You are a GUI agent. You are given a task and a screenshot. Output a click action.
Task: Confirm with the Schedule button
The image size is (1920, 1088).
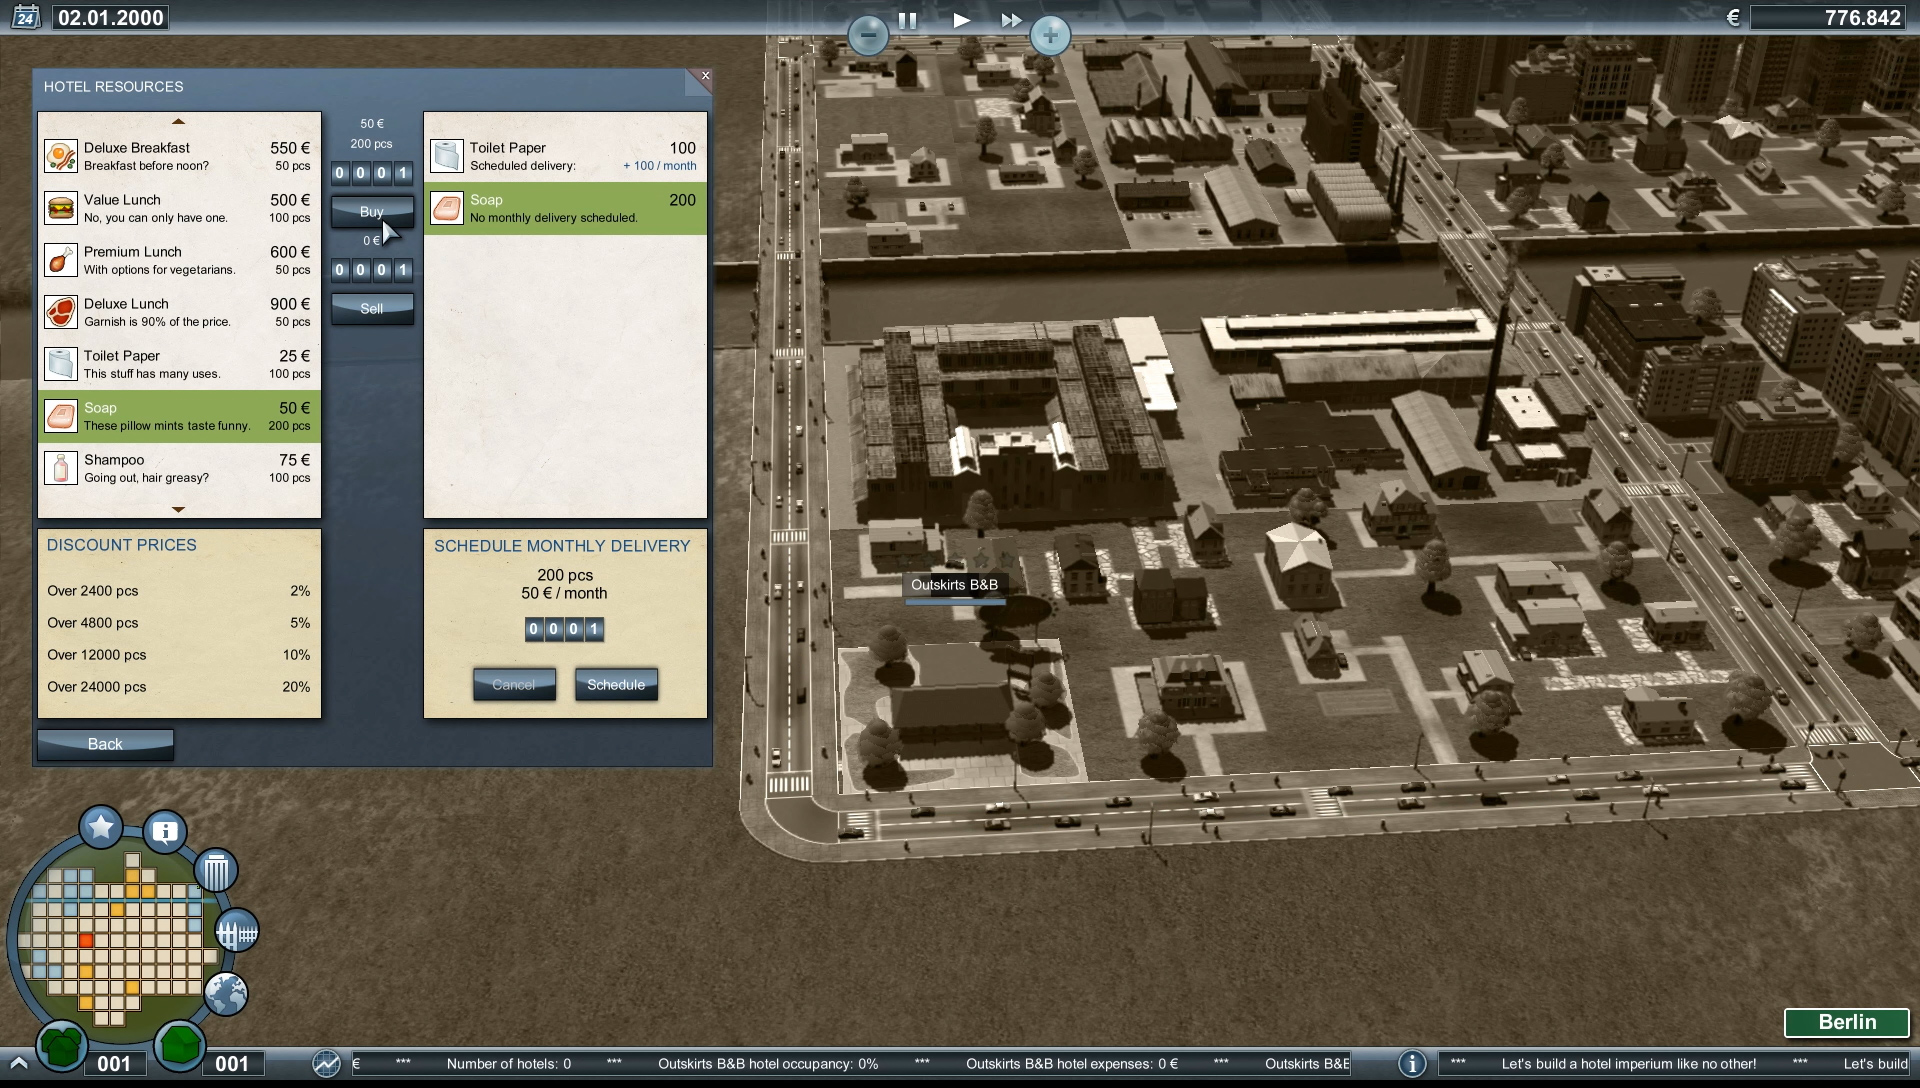(x=616, y=684)
